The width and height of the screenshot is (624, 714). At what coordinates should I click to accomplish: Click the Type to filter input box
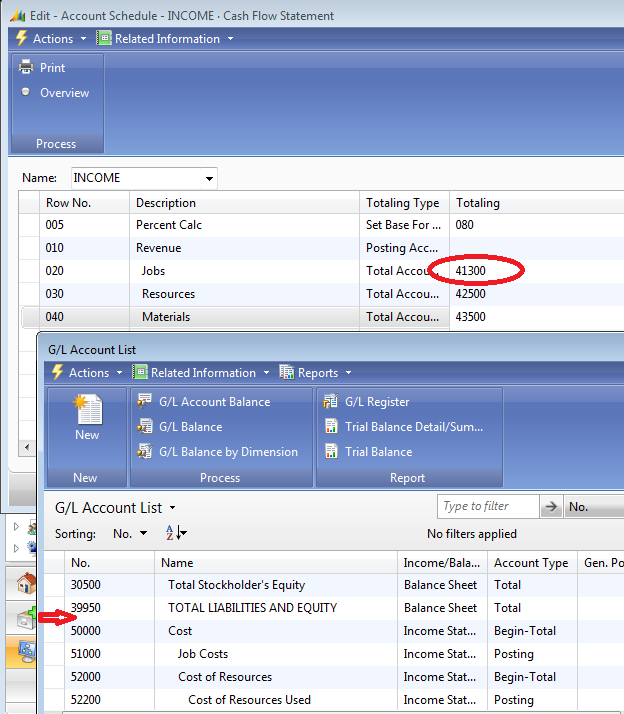(x=488, y=507)
